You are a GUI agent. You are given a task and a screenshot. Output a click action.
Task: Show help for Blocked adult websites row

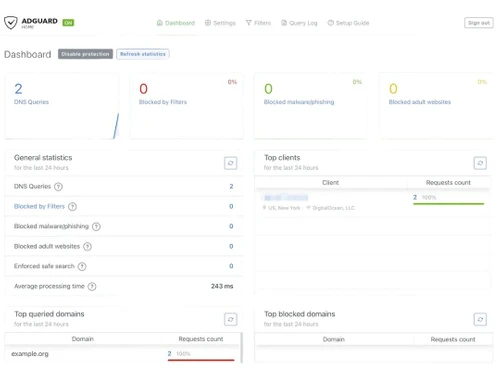(x=87, y=247)
